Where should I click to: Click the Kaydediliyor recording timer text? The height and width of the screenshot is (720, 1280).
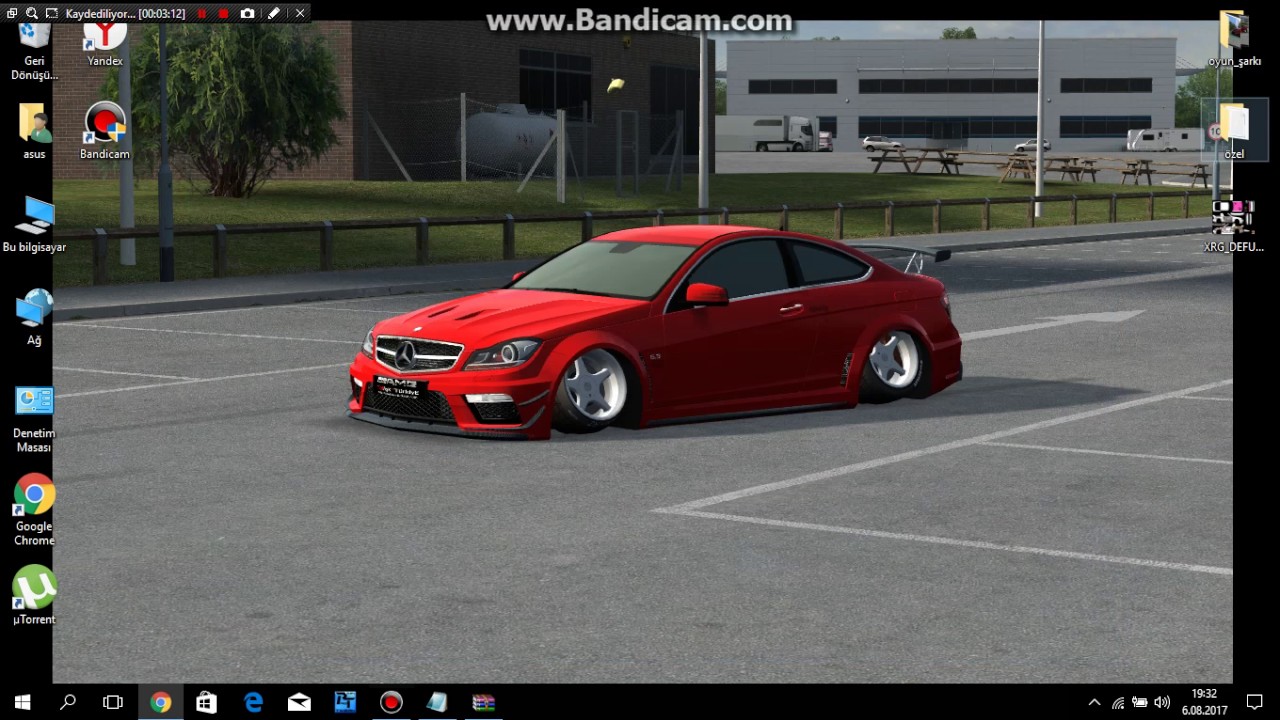[126, 14]
